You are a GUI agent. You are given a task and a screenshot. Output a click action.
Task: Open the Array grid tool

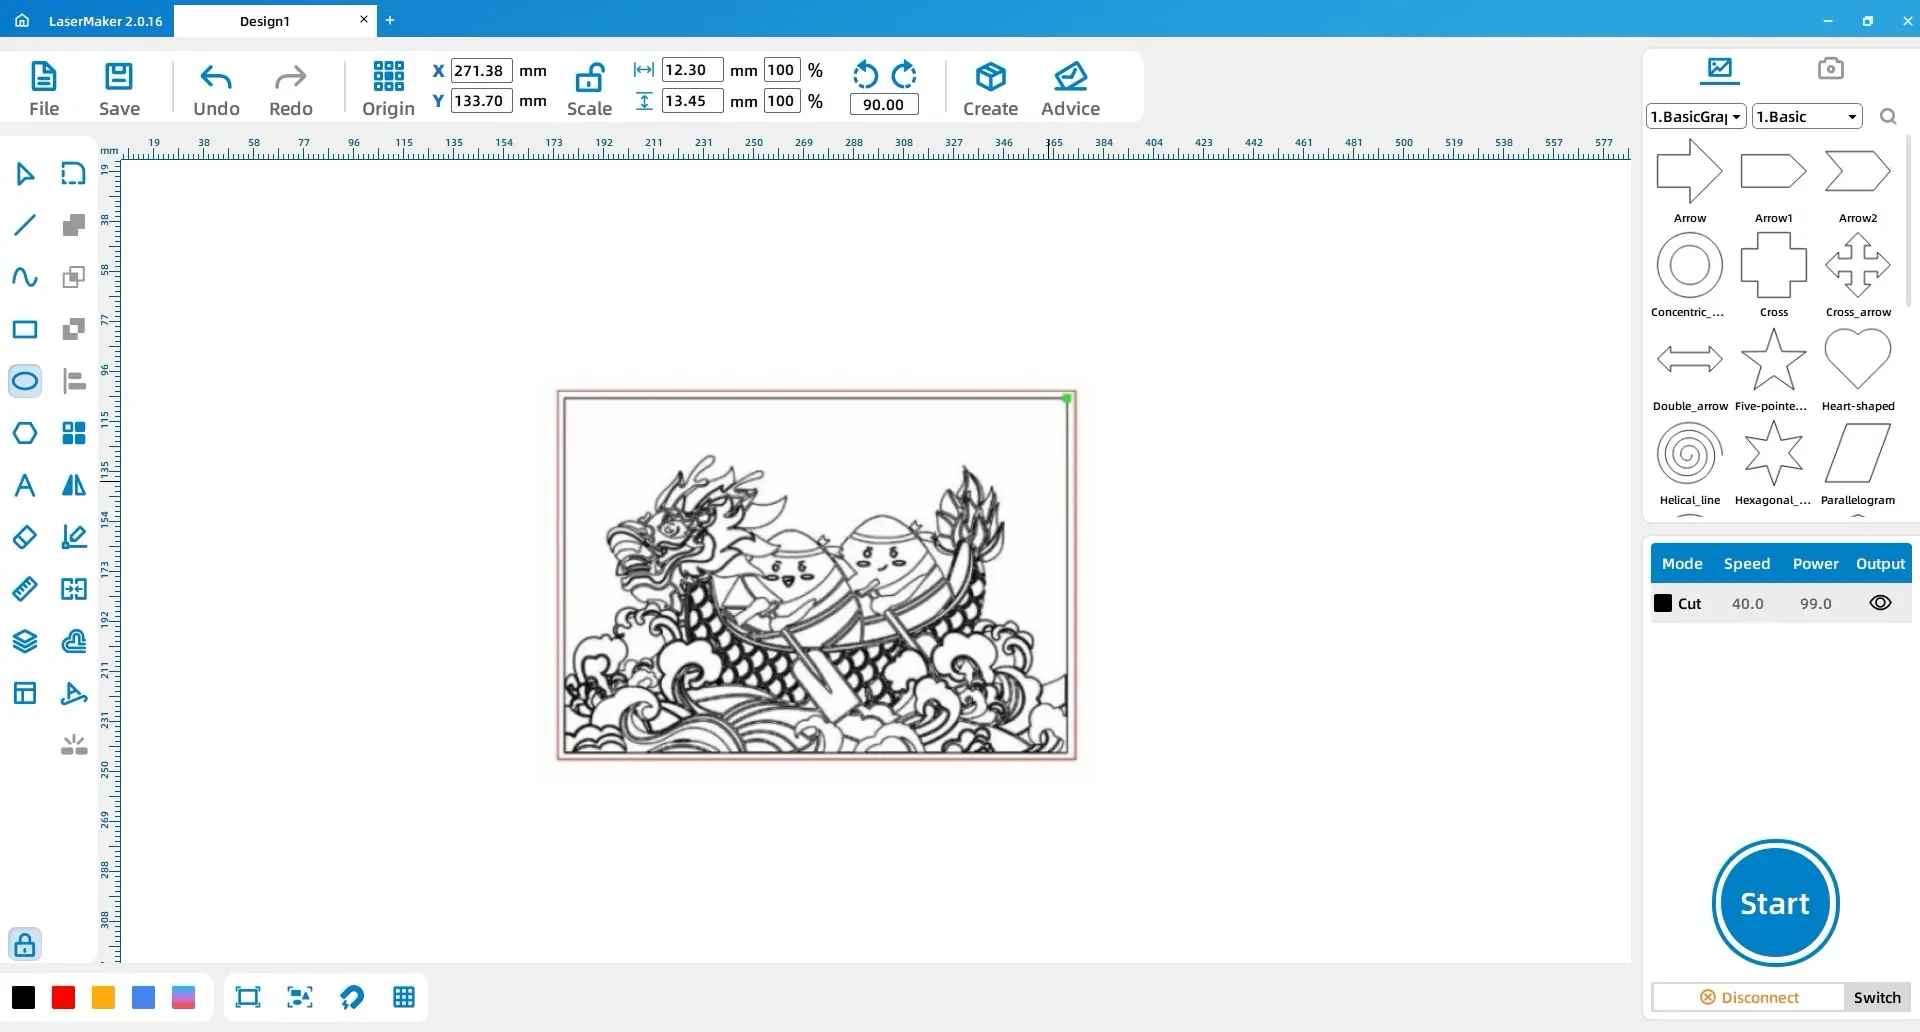coord(74,433)
